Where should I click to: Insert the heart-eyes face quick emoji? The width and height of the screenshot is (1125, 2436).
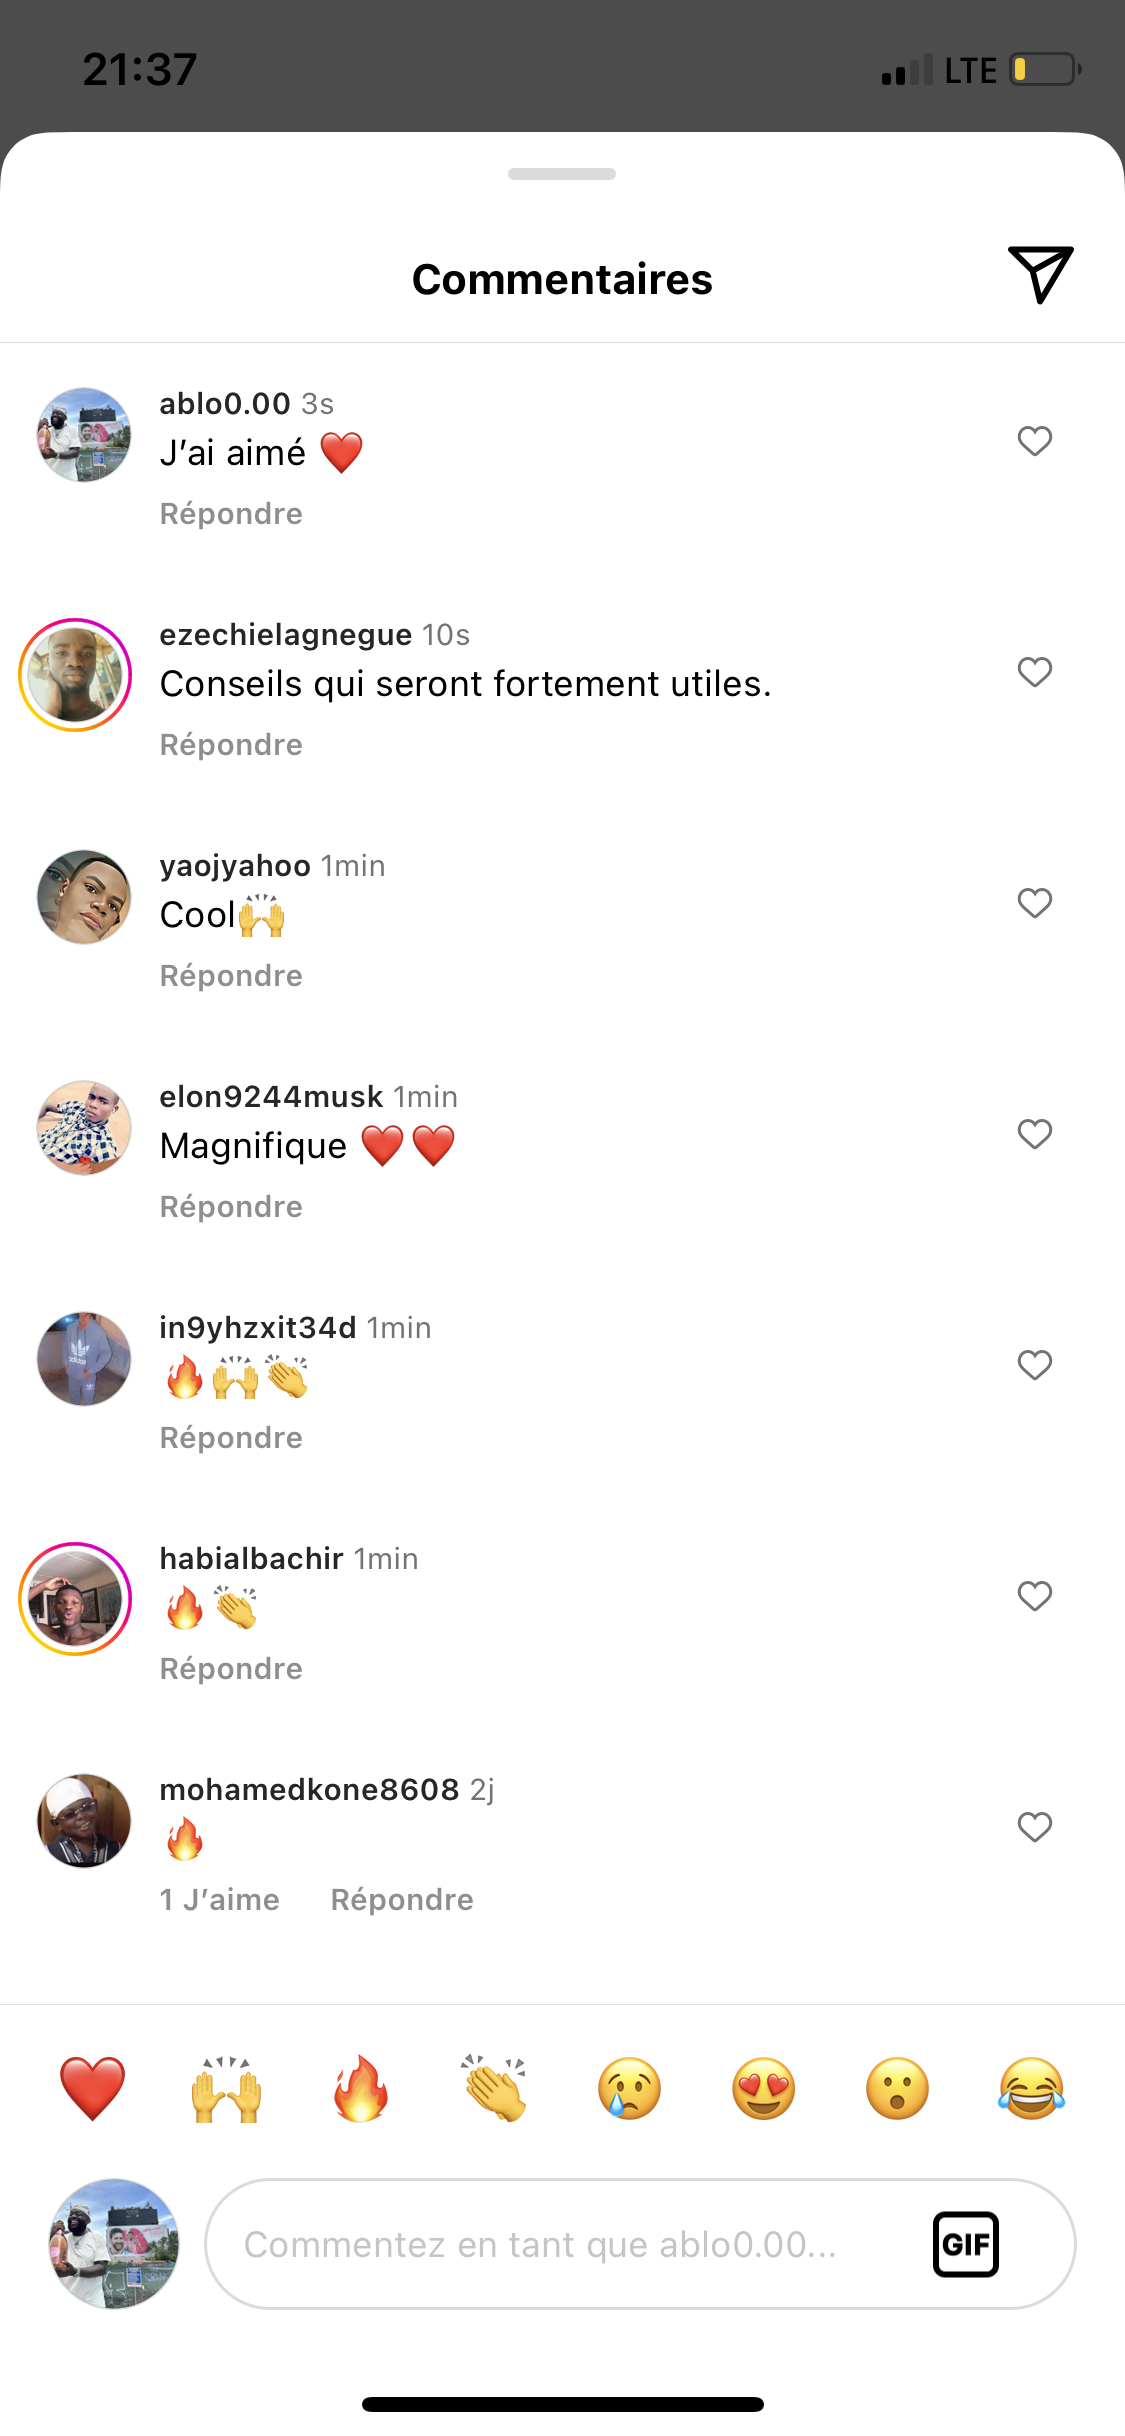coord(763,2089)
